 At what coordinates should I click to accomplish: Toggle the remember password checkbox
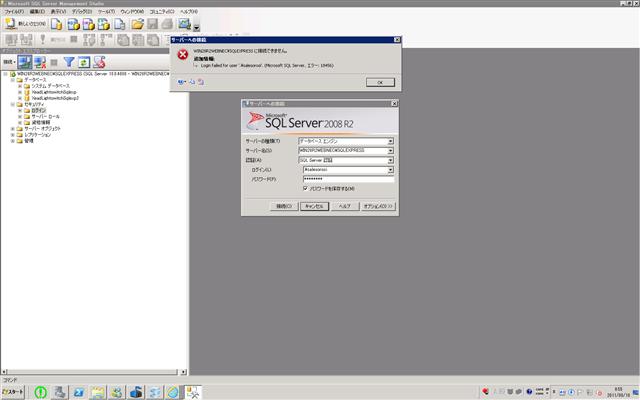coord(305,188)
